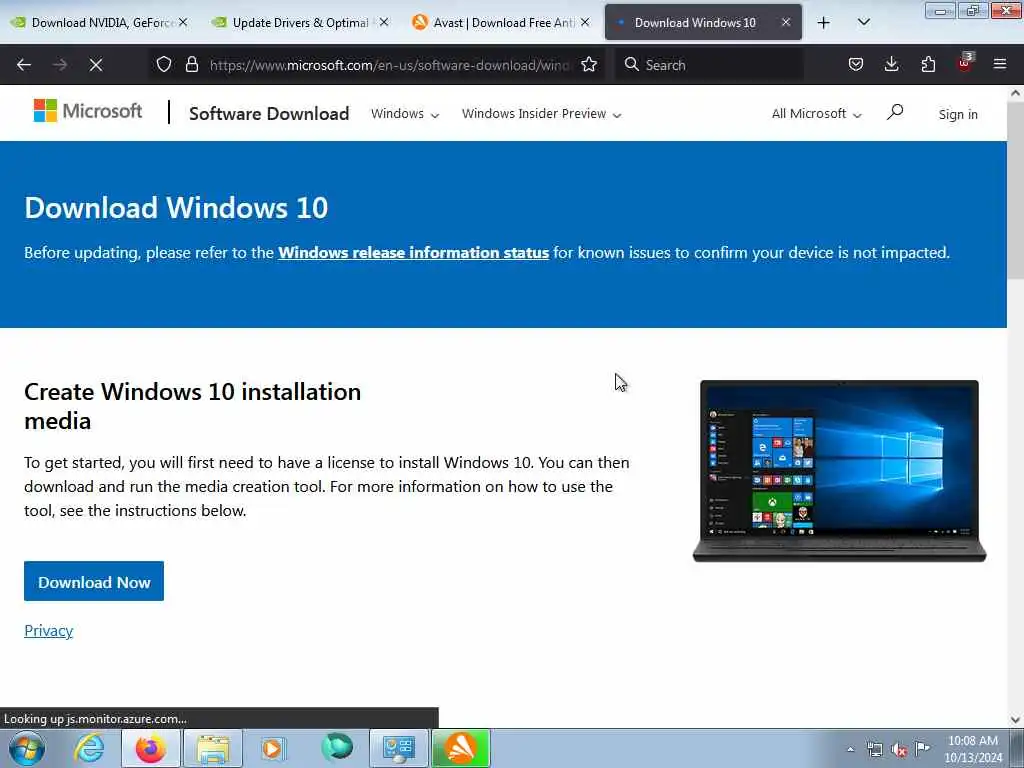Bookmark this page with the star icon

coord(589,64)
